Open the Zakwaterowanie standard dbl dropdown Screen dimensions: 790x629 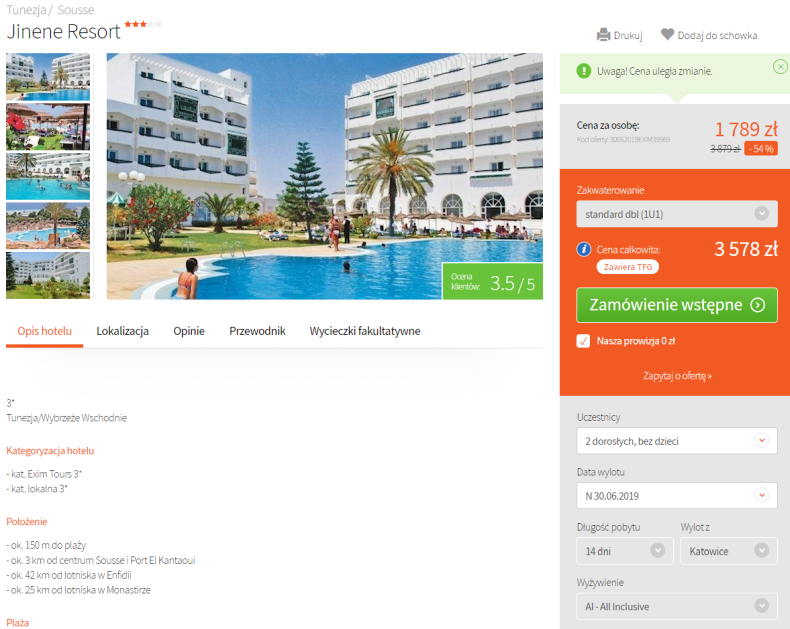pos(677,214)
